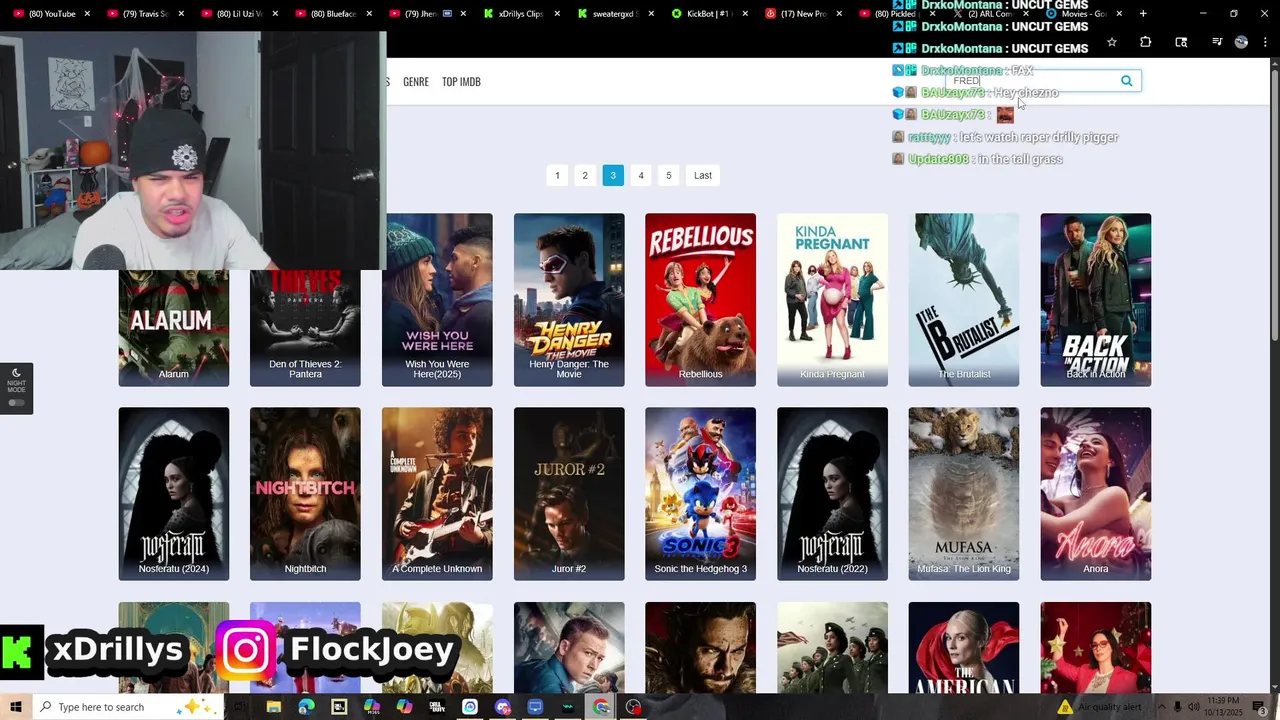The image size is (1280, 720).
Task: Open the TOP IMDB menu item
Action: [x=461, y=82]
